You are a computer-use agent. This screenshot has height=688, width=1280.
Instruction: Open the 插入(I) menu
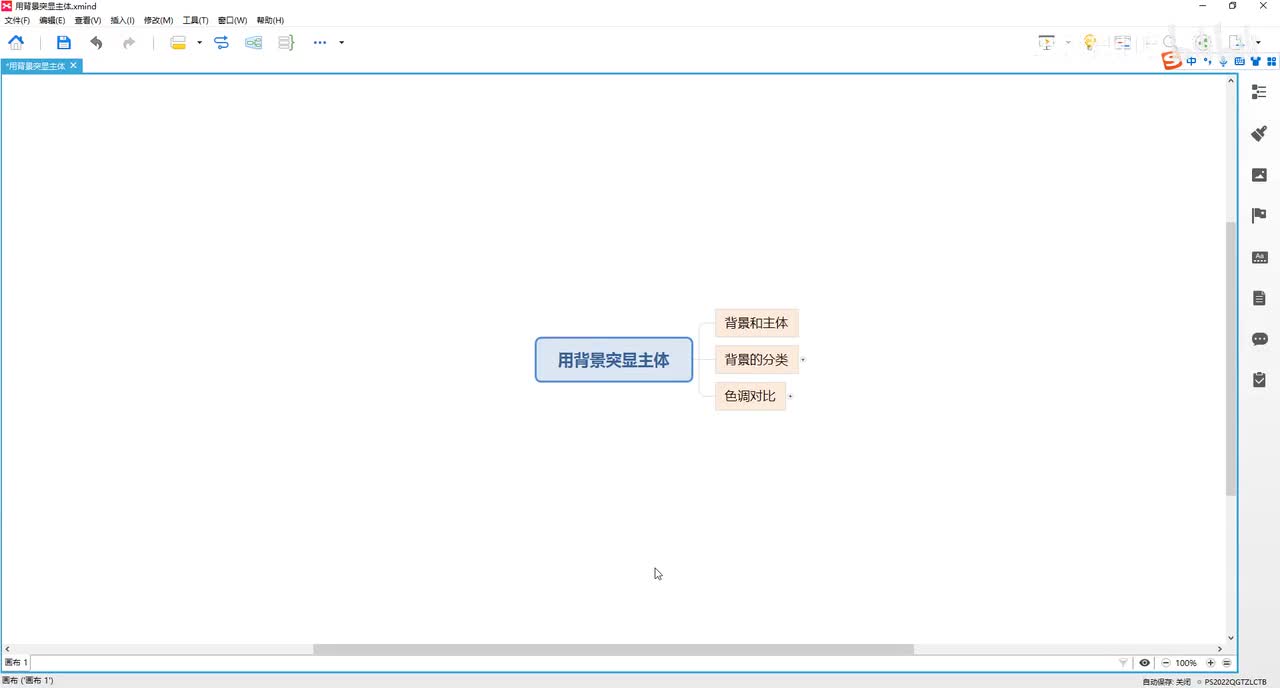pos(122,20)
